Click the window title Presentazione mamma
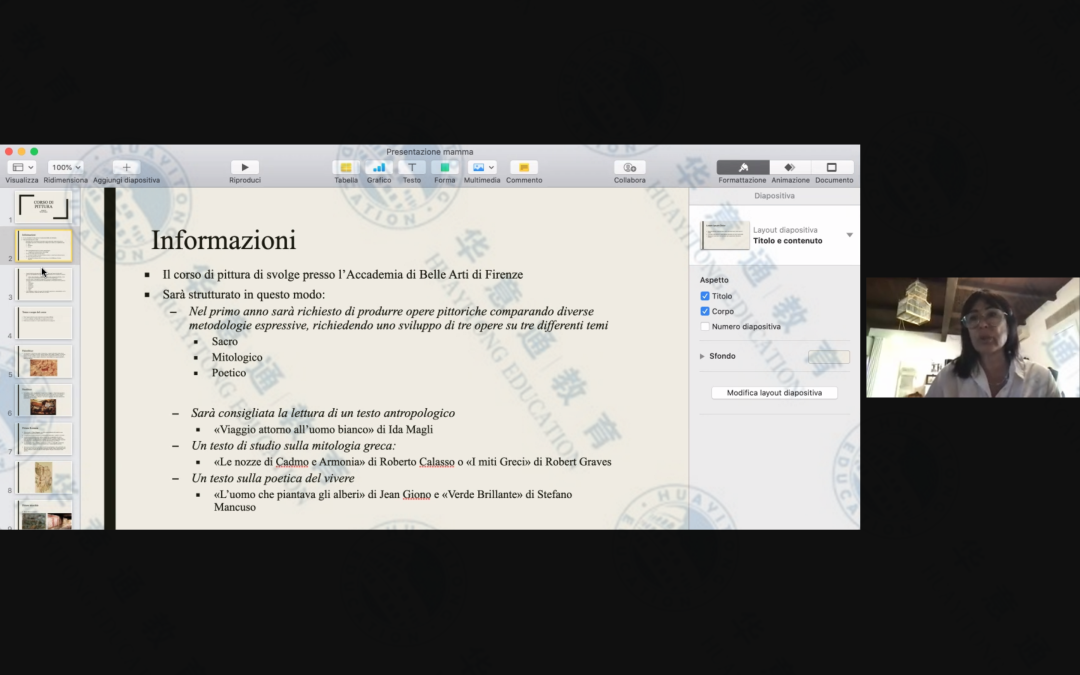This screenshot has width=1080, height=675. [430, 152]
